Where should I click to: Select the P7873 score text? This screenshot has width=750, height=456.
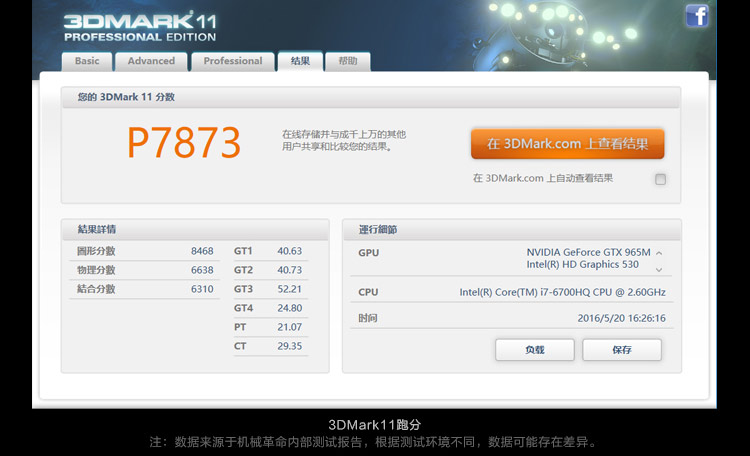184,143
